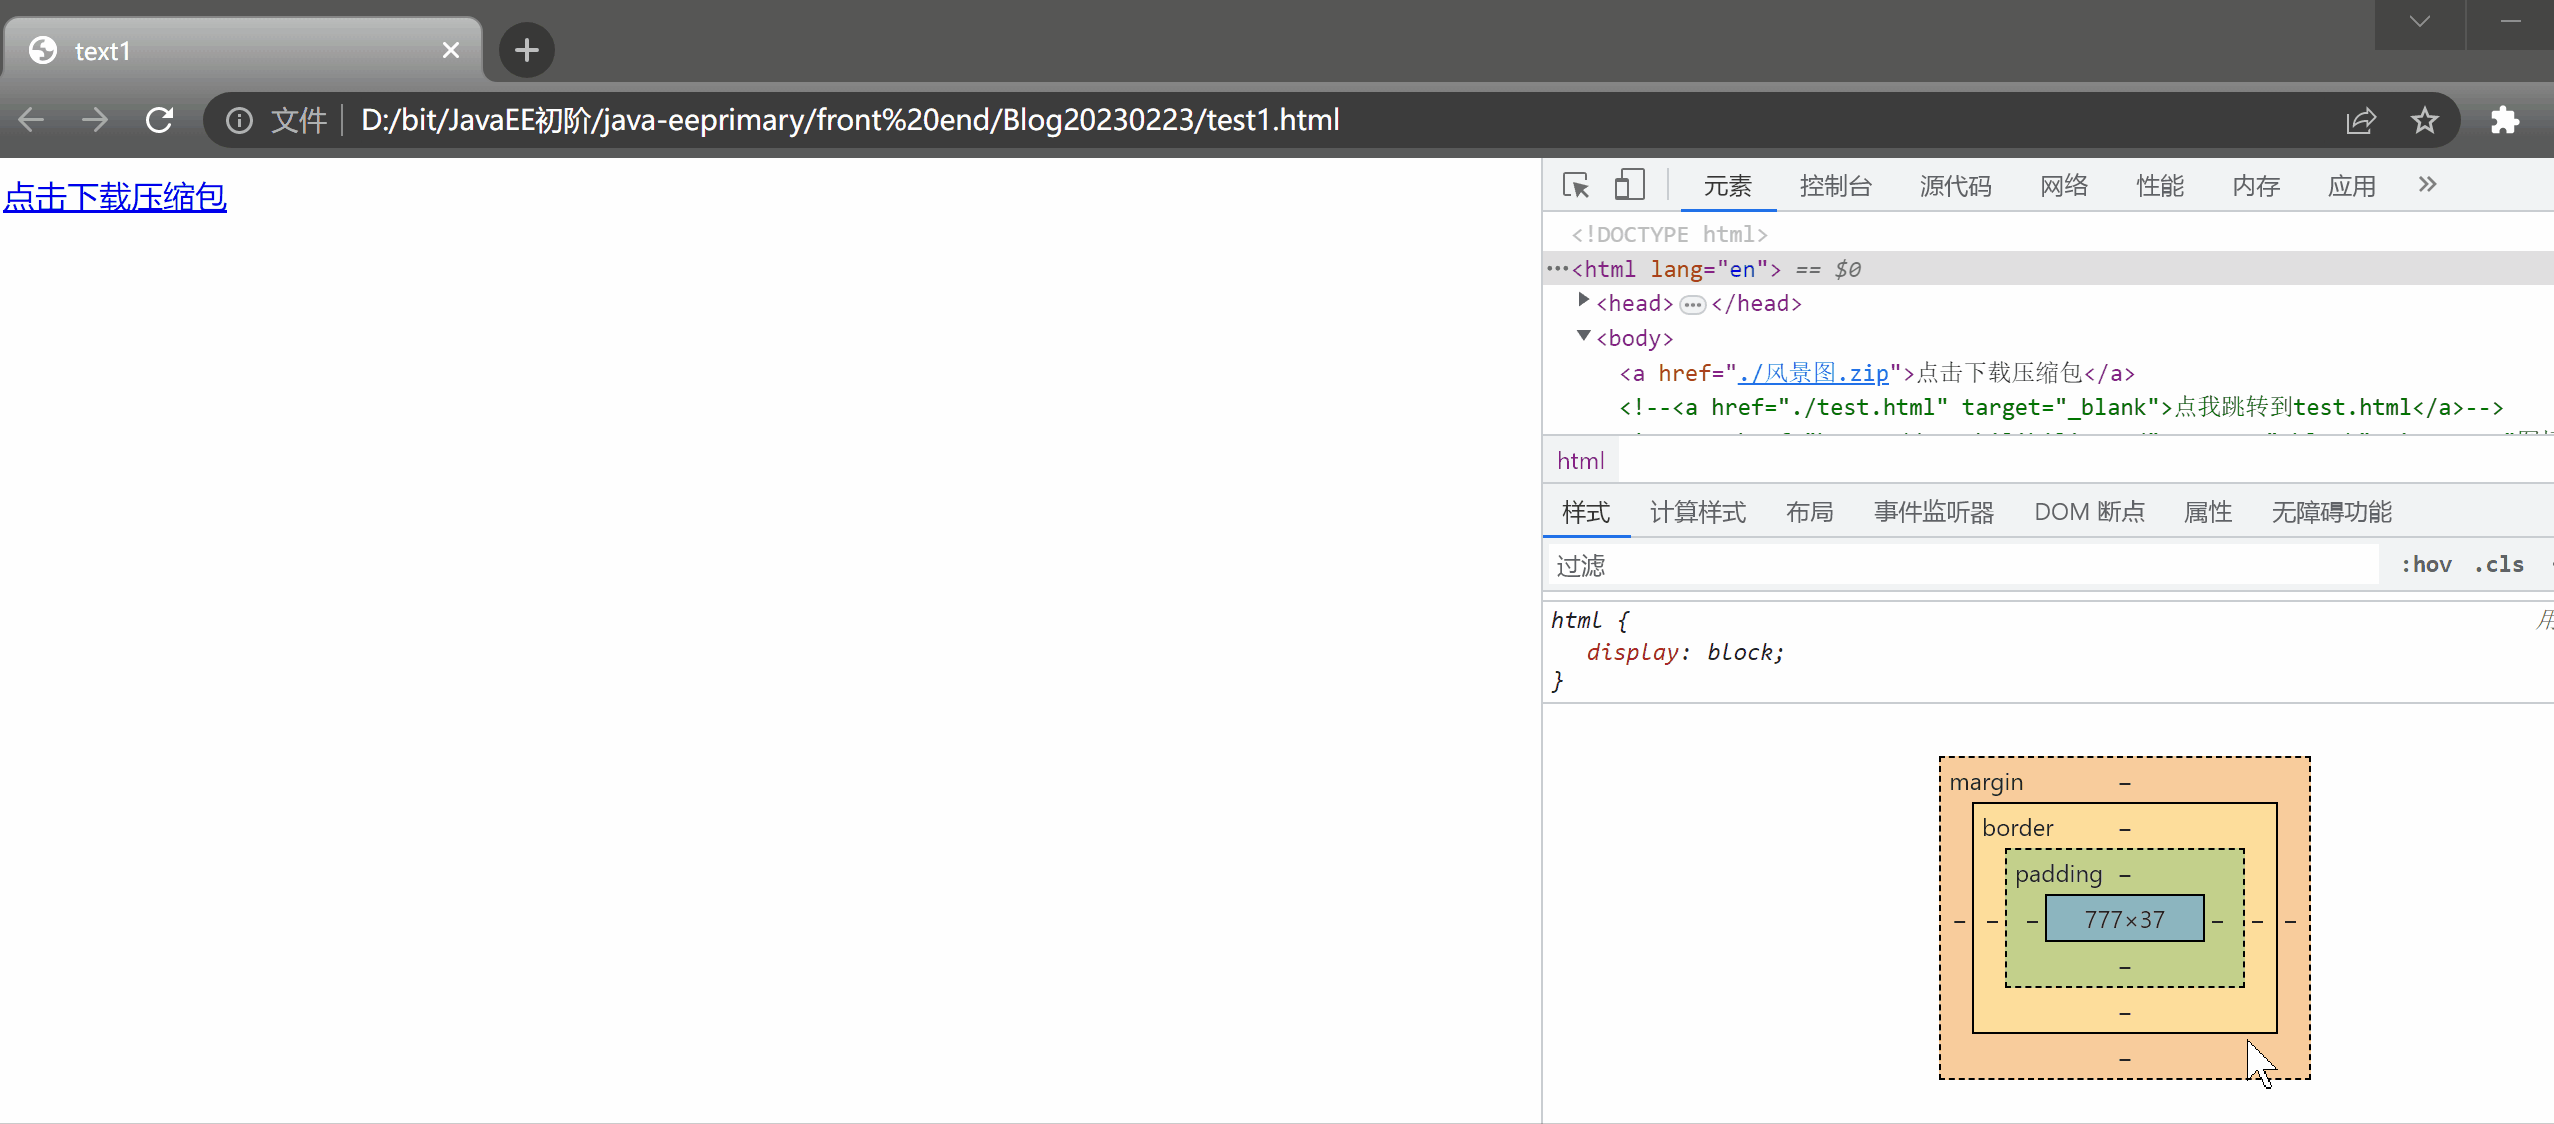
Task: Reload the page with refresh icon
Action: (x=159, y=120)
